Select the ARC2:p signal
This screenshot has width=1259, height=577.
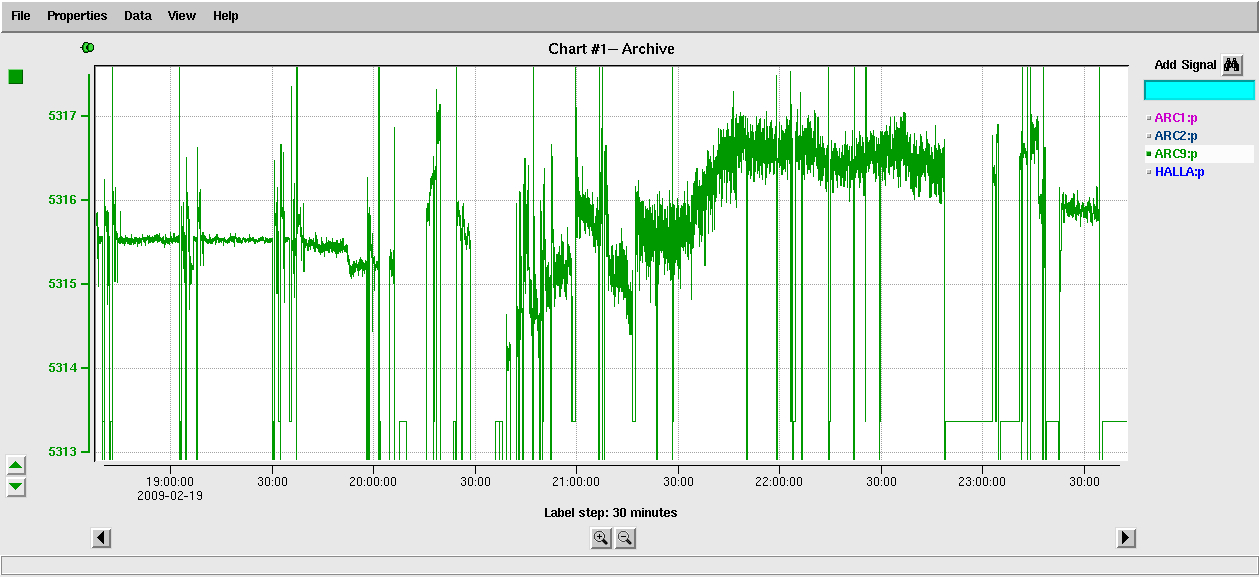point(1175,136)
